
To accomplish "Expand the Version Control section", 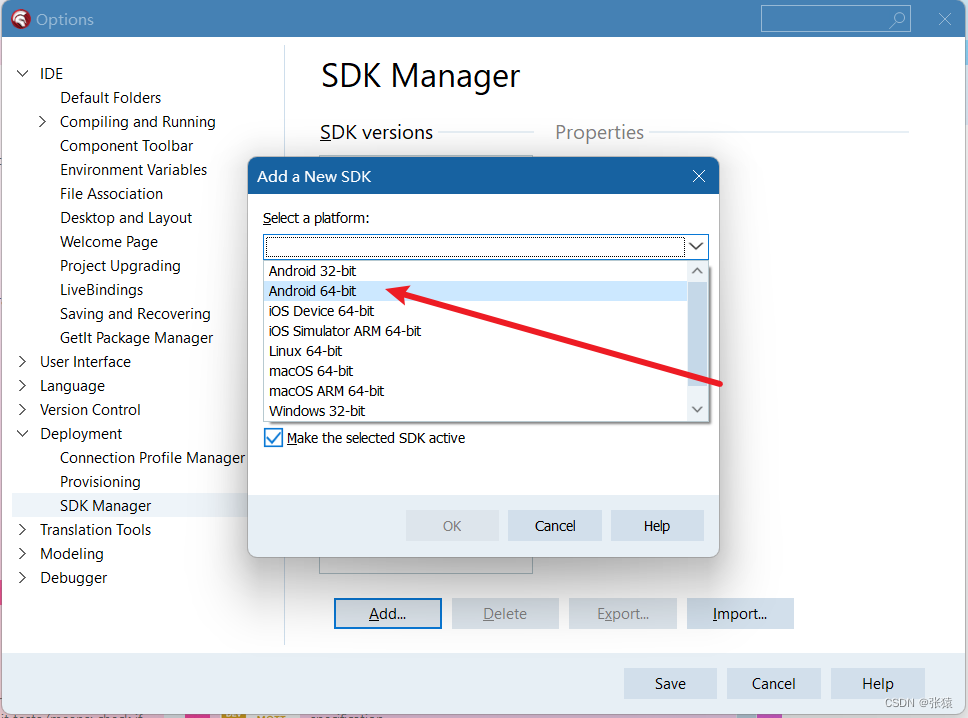I will [x=22, y=409].
